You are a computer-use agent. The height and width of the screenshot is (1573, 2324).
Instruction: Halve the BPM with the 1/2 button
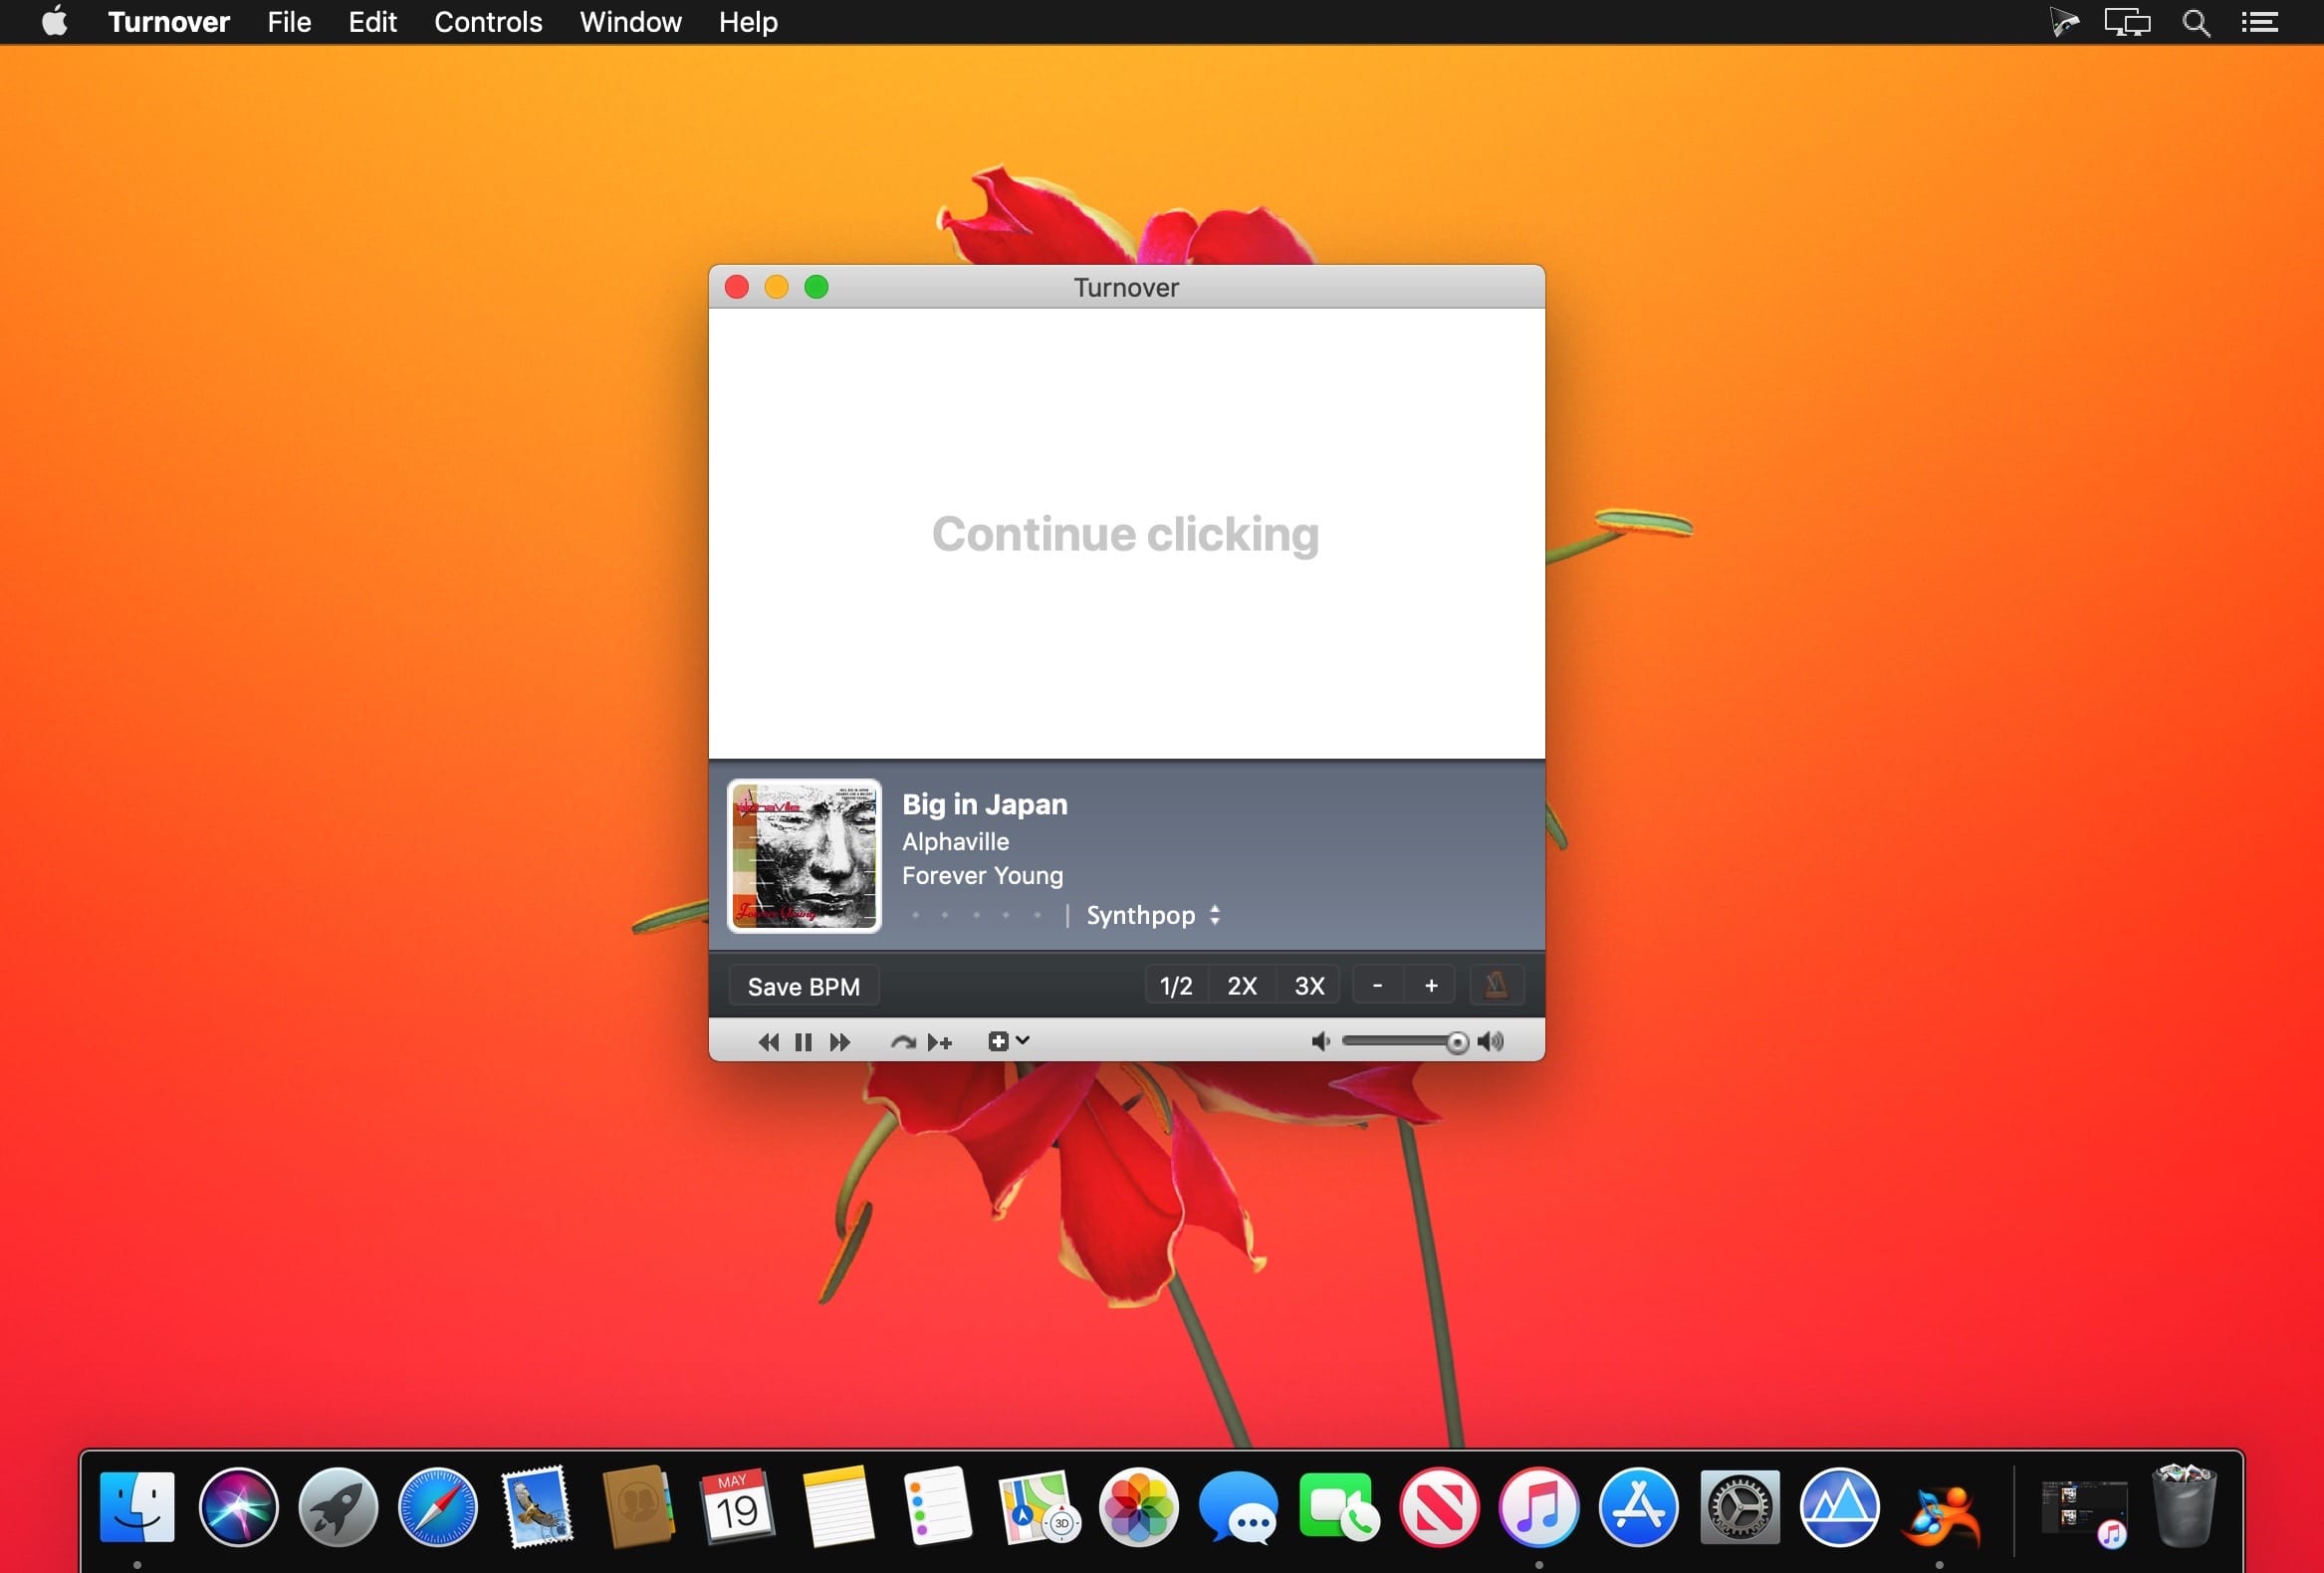point(1176,986)
